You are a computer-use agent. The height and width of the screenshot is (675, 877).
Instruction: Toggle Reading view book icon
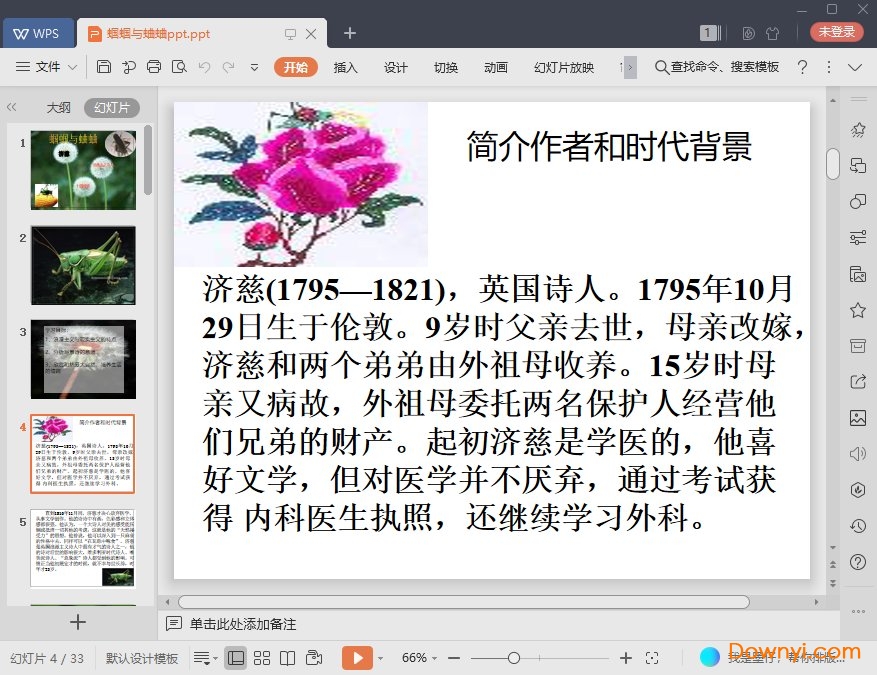[288, 658]
